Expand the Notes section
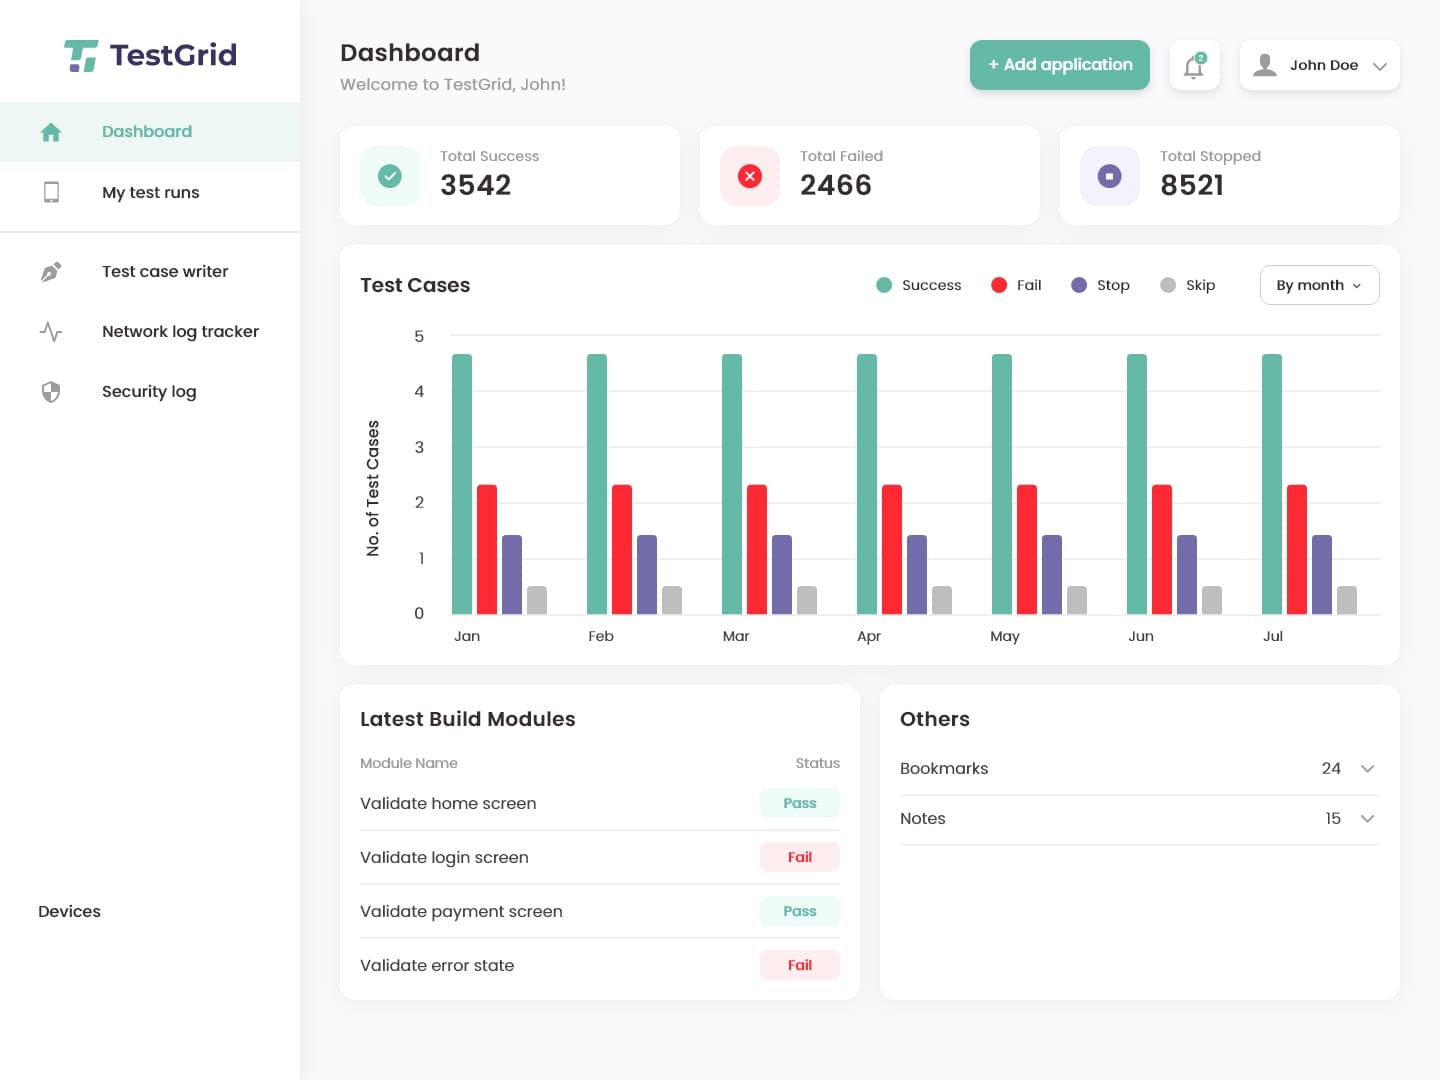Screen dimensions: 1440x1080 pyautogui.click(x=1366, y=818)
